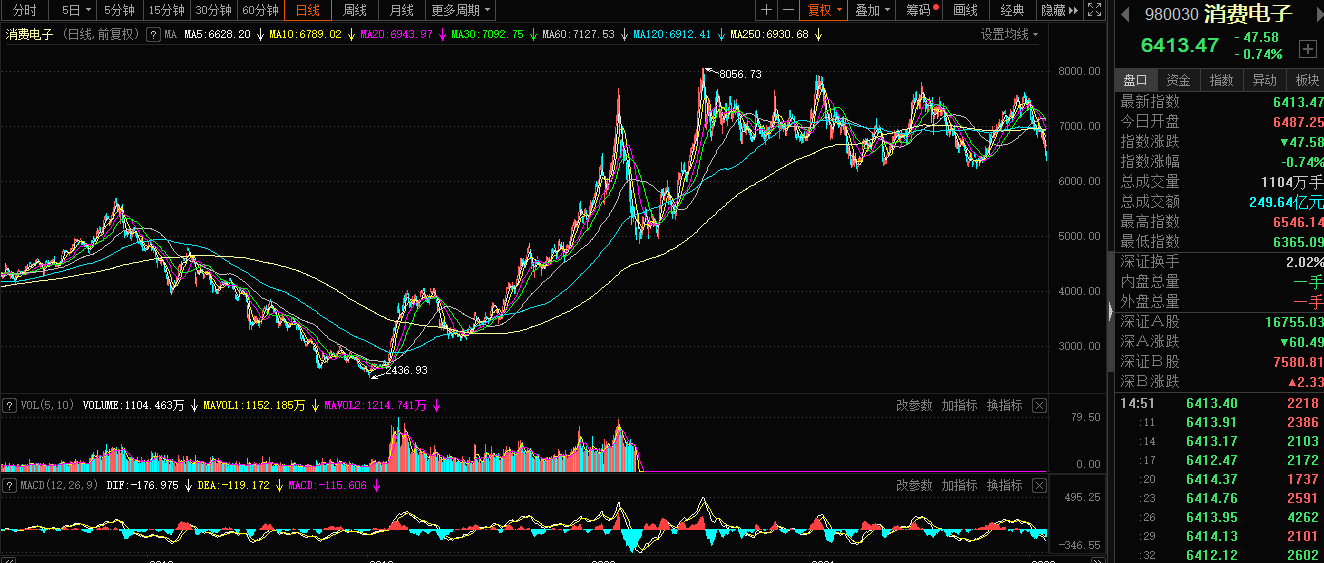The image size is (1324, 563).
Task: Open MACD help question mark icon
Action: tap(10, 485)
